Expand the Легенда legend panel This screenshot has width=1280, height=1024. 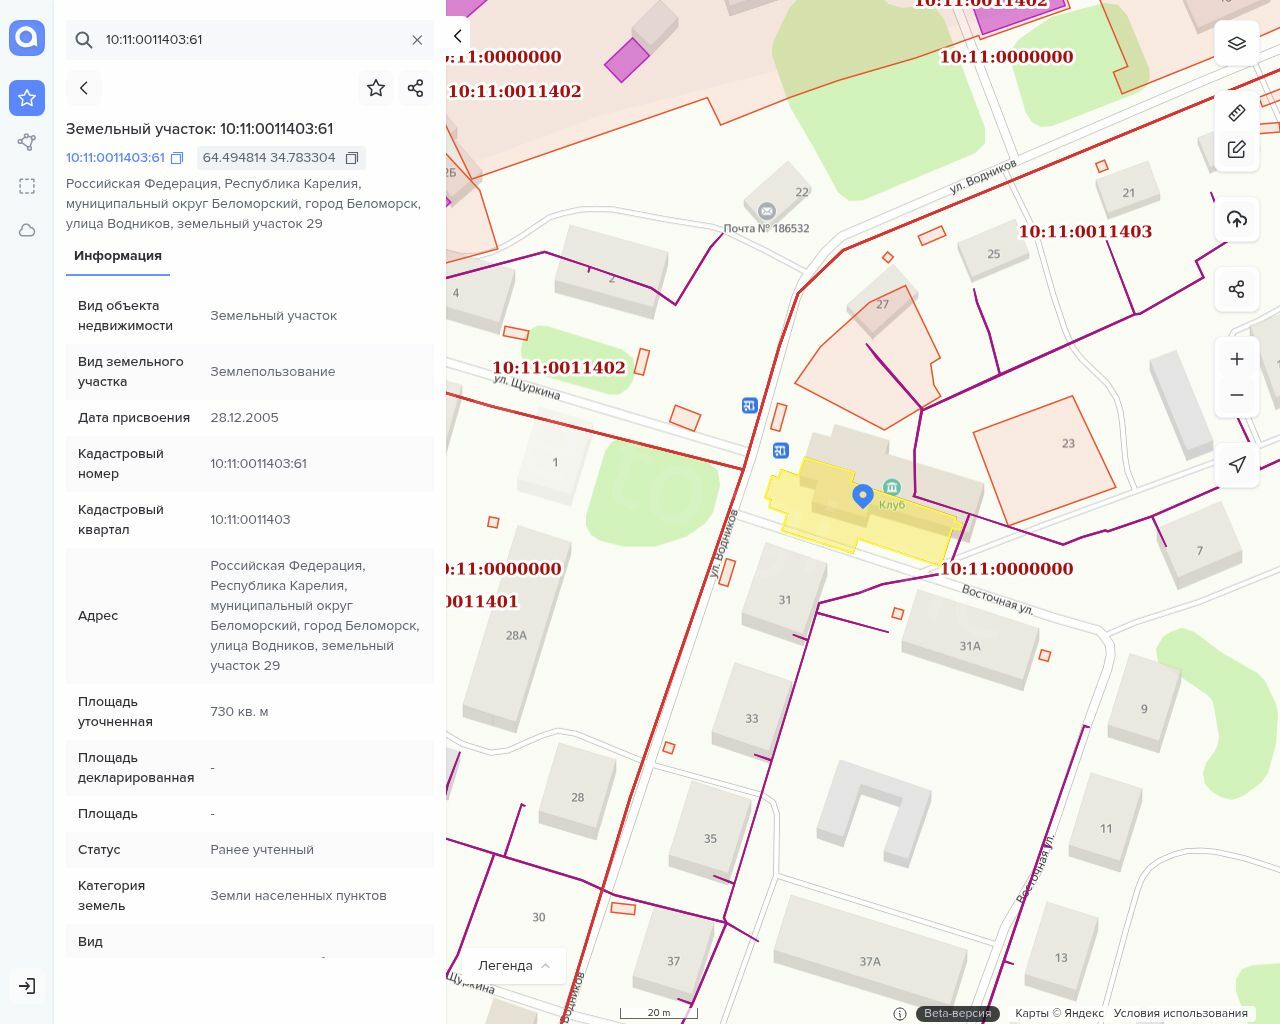pyautogui.click(x=514, y=965)
